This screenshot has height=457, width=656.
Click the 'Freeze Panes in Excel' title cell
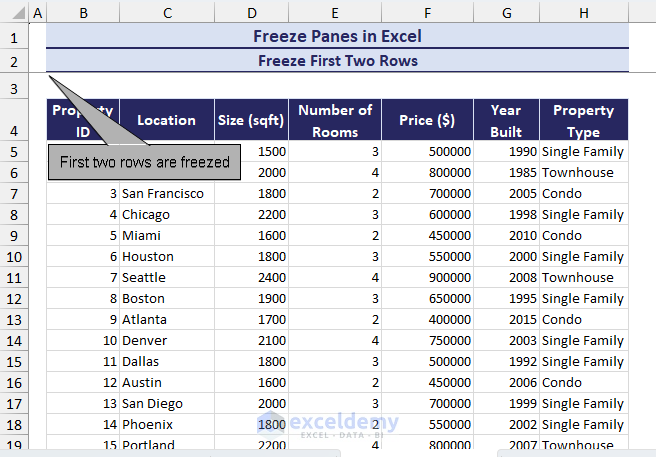pyautogui.click(x=337, y=36)
